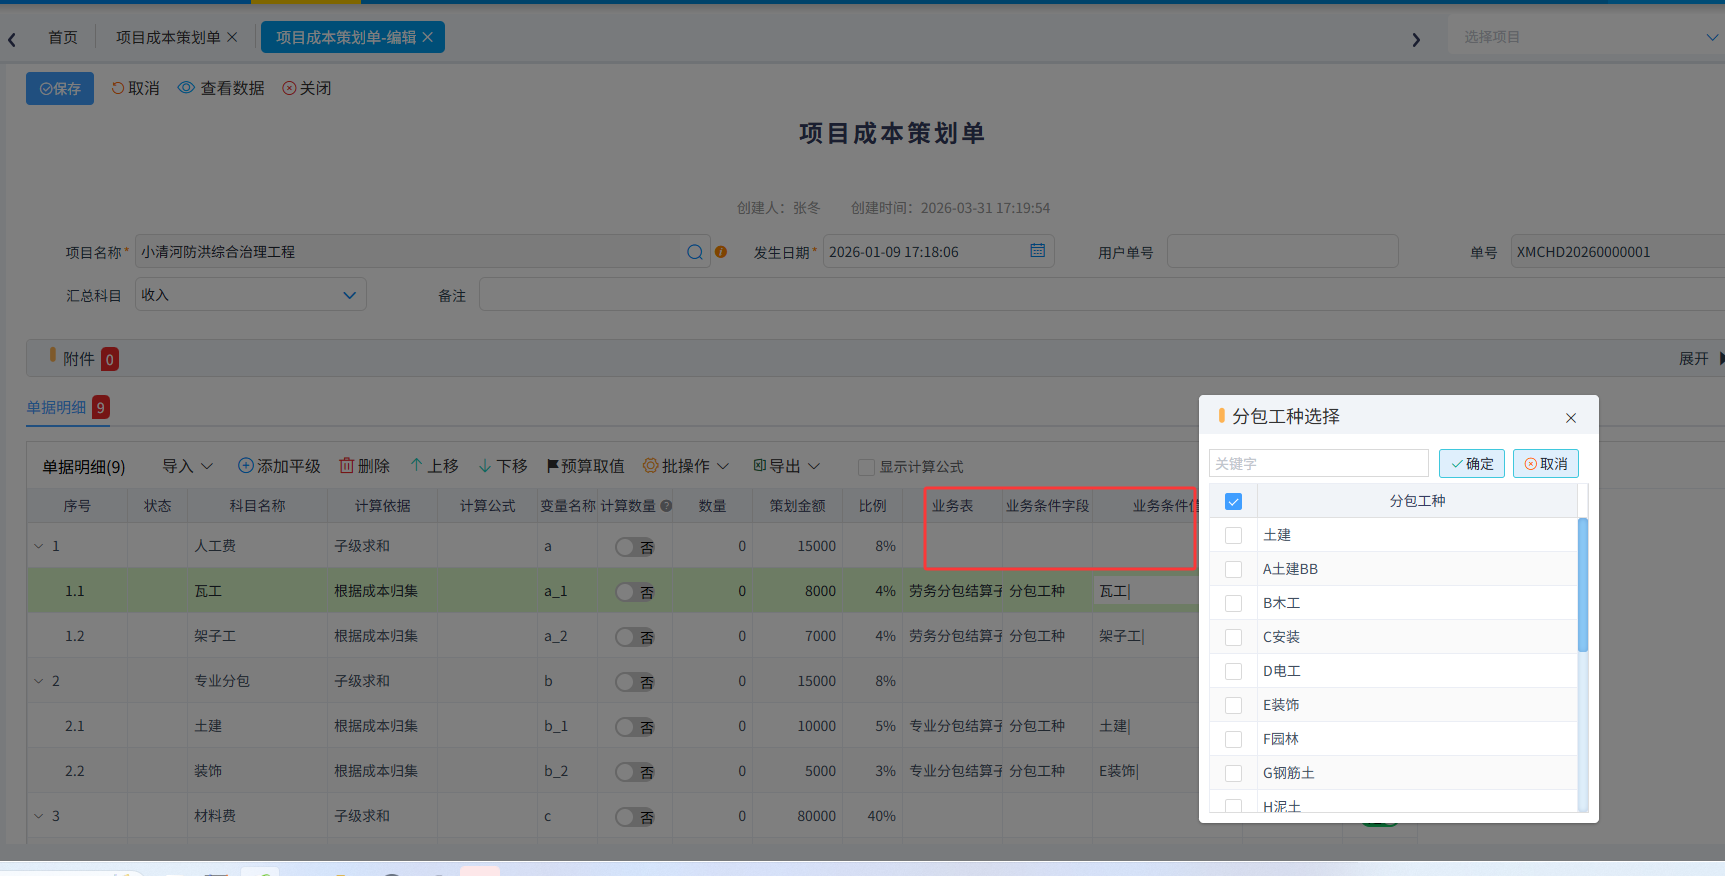Click 确定 in the 分包工种选择 dialog

coord(1472,463)
